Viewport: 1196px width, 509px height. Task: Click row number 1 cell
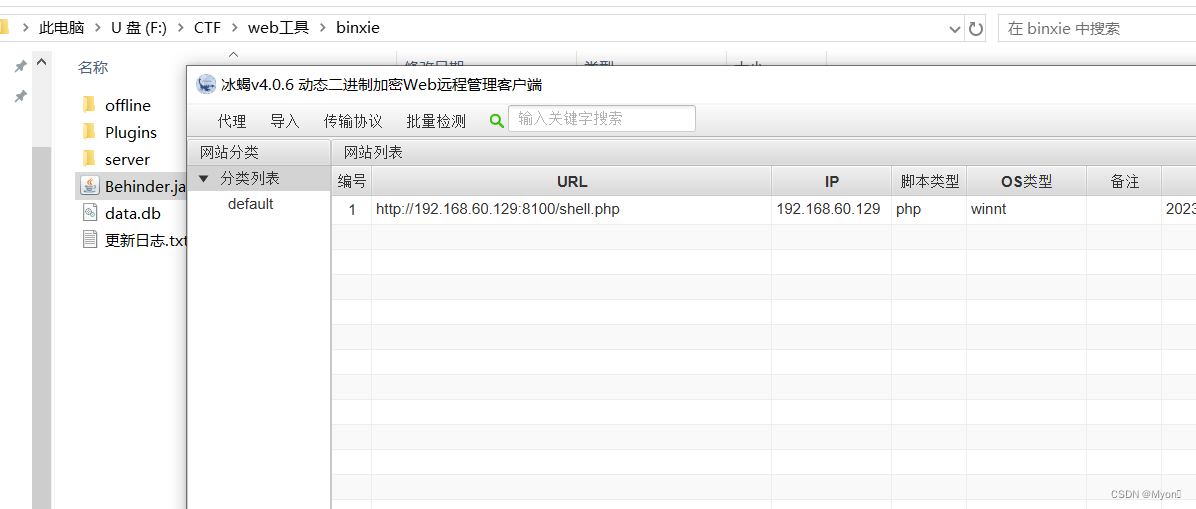(x=352, y=208)
